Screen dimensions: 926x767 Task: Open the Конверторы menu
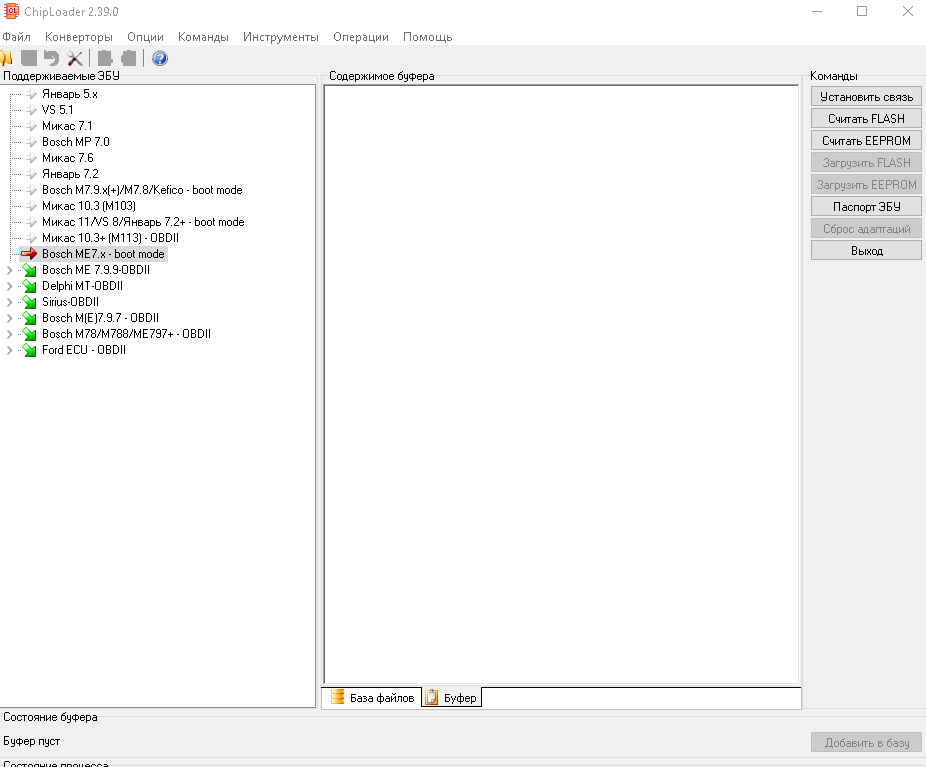(x=79, y=37)
